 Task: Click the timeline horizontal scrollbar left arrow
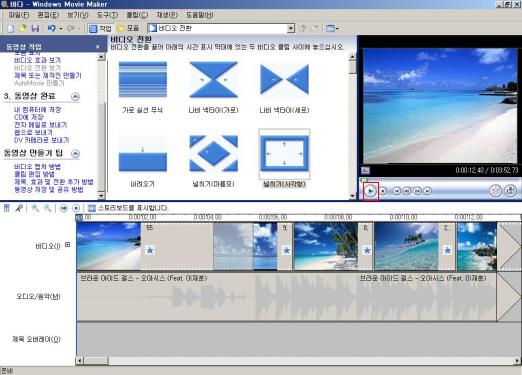80,361
